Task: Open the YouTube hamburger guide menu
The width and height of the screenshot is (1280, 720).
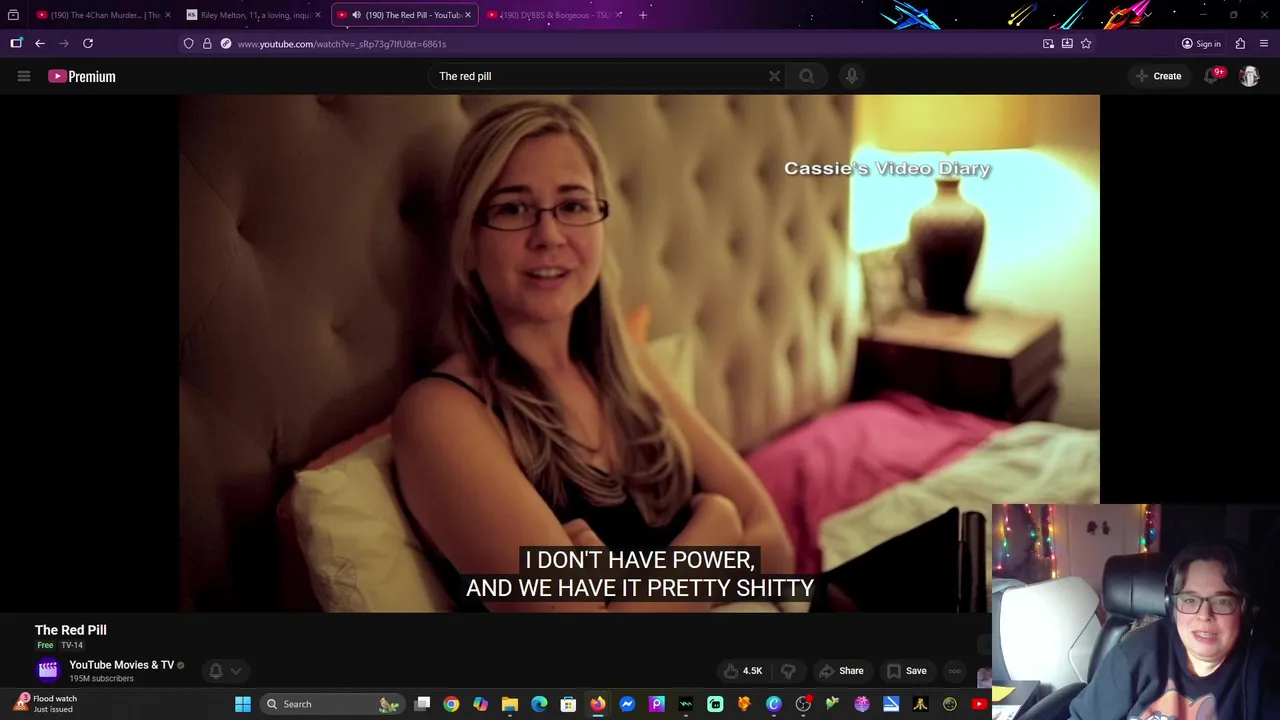Action: point(24,76)
